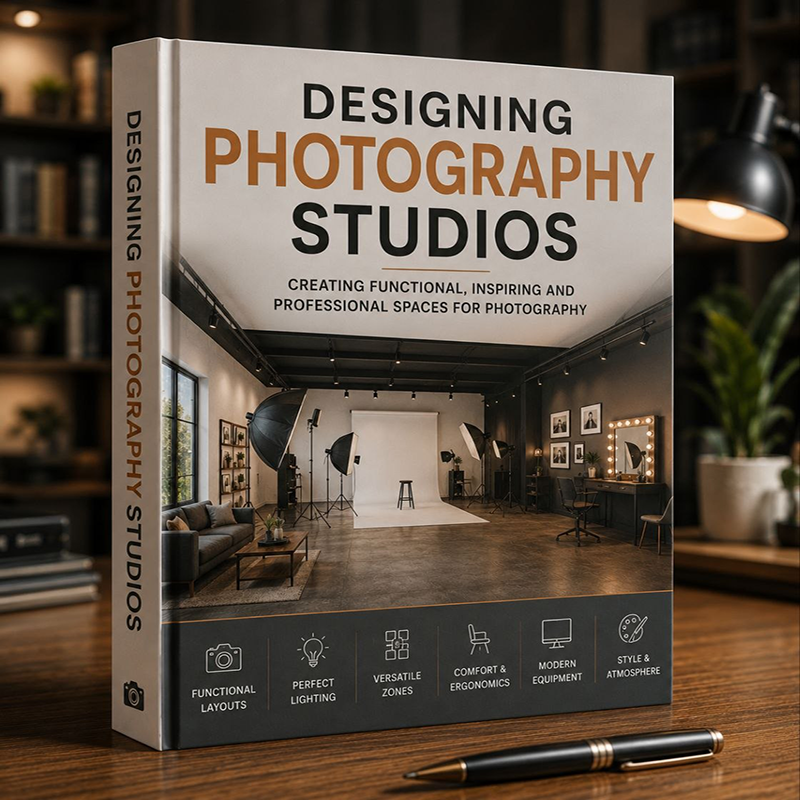Screen dimensions: 800x800
Task: Click the vertical spine title text
Action: 133,371
